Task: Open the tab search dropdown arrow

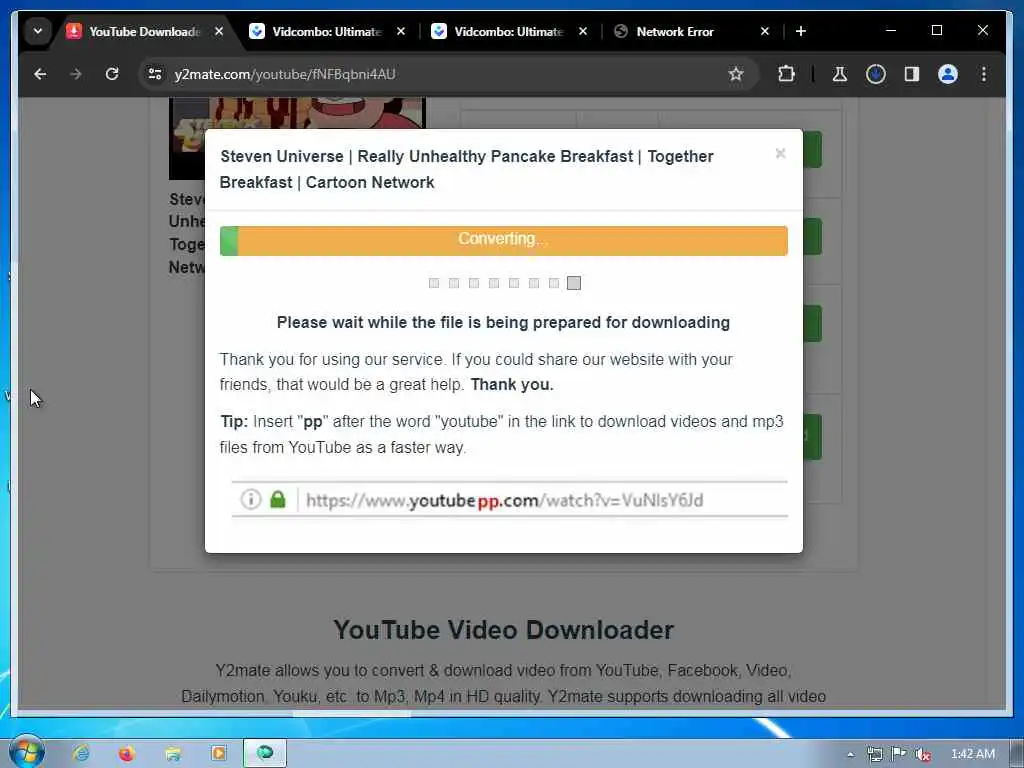Action: tap(38, 31)
